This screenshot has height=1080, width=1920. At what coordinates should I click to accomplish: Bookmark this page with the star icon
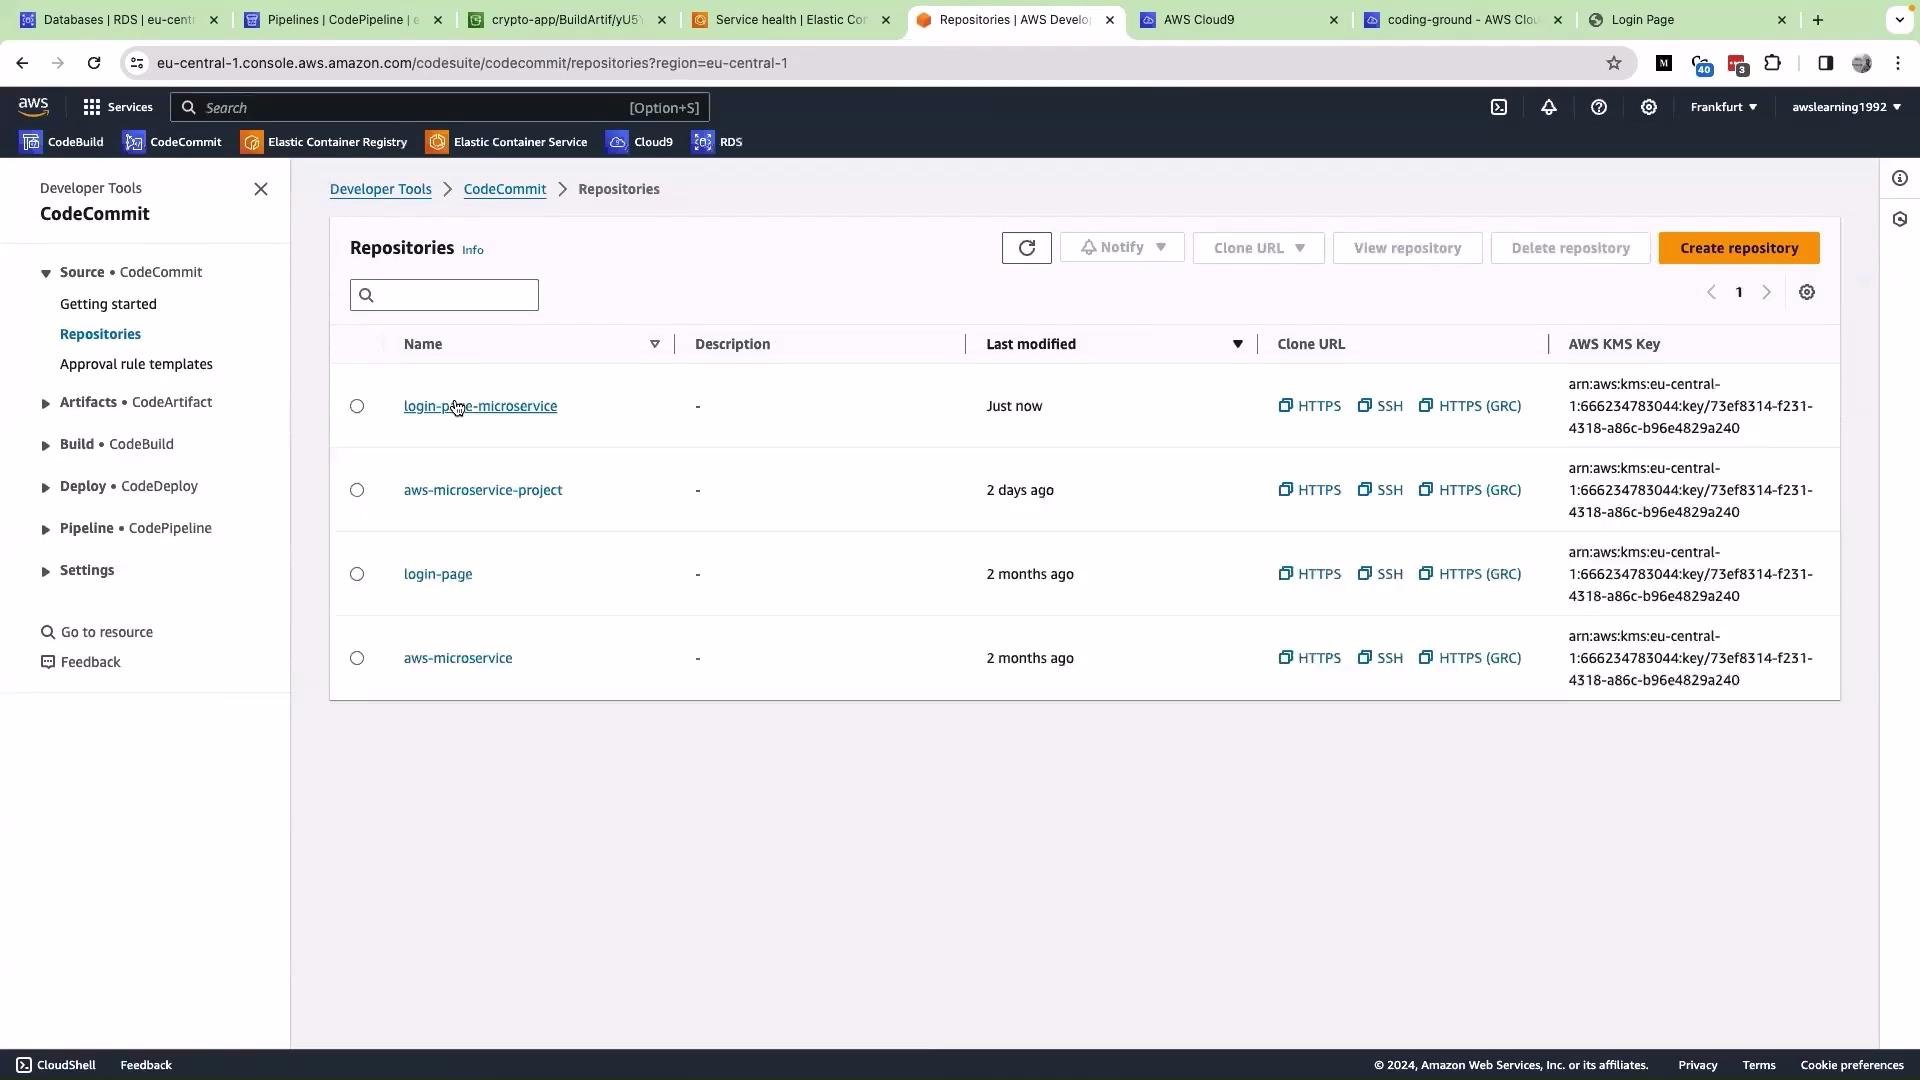1613,63
